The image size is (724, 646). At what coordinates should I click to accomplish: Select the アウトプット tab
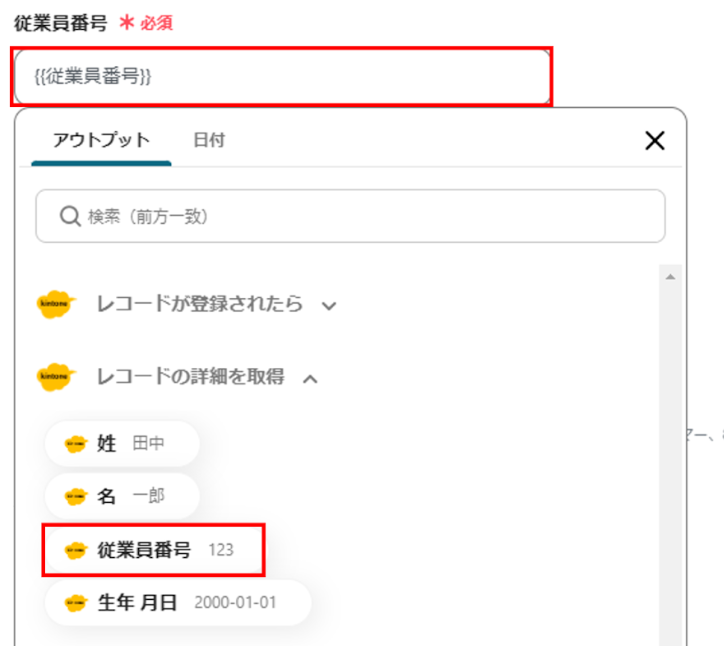click(x=101, y=140)
